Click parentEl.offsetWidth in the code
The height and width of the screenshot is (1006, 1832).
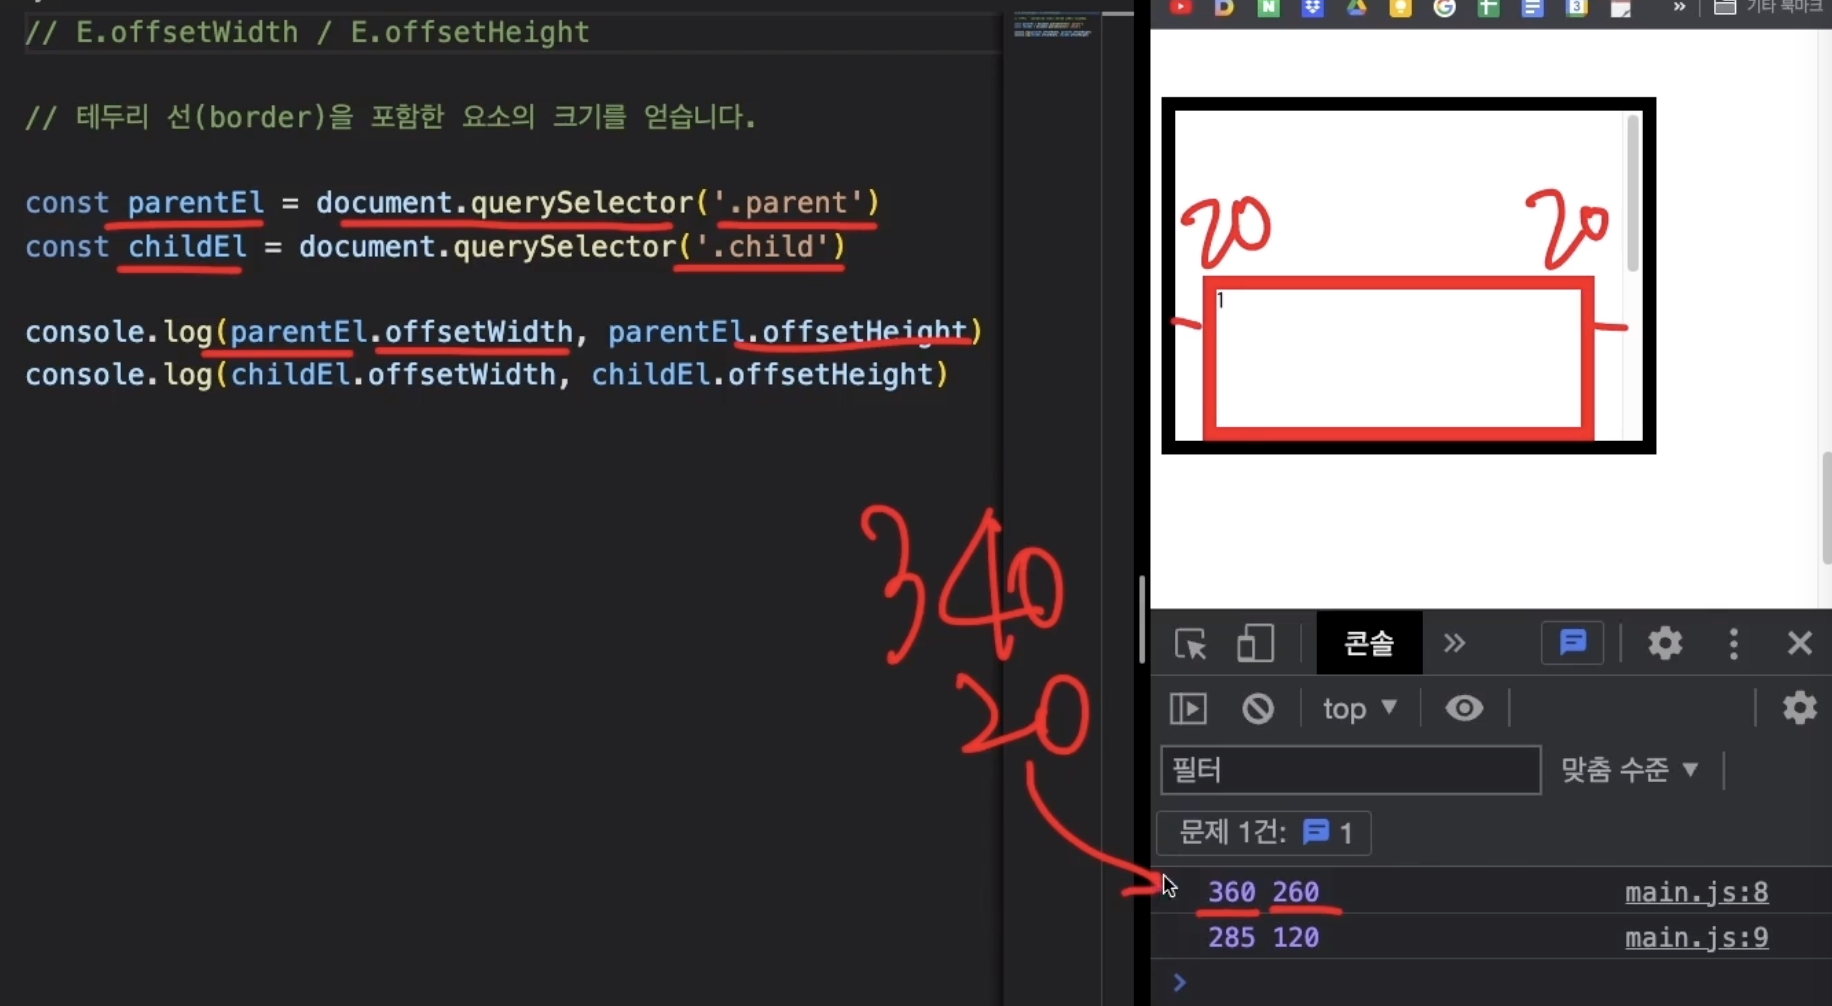(401, 332)
